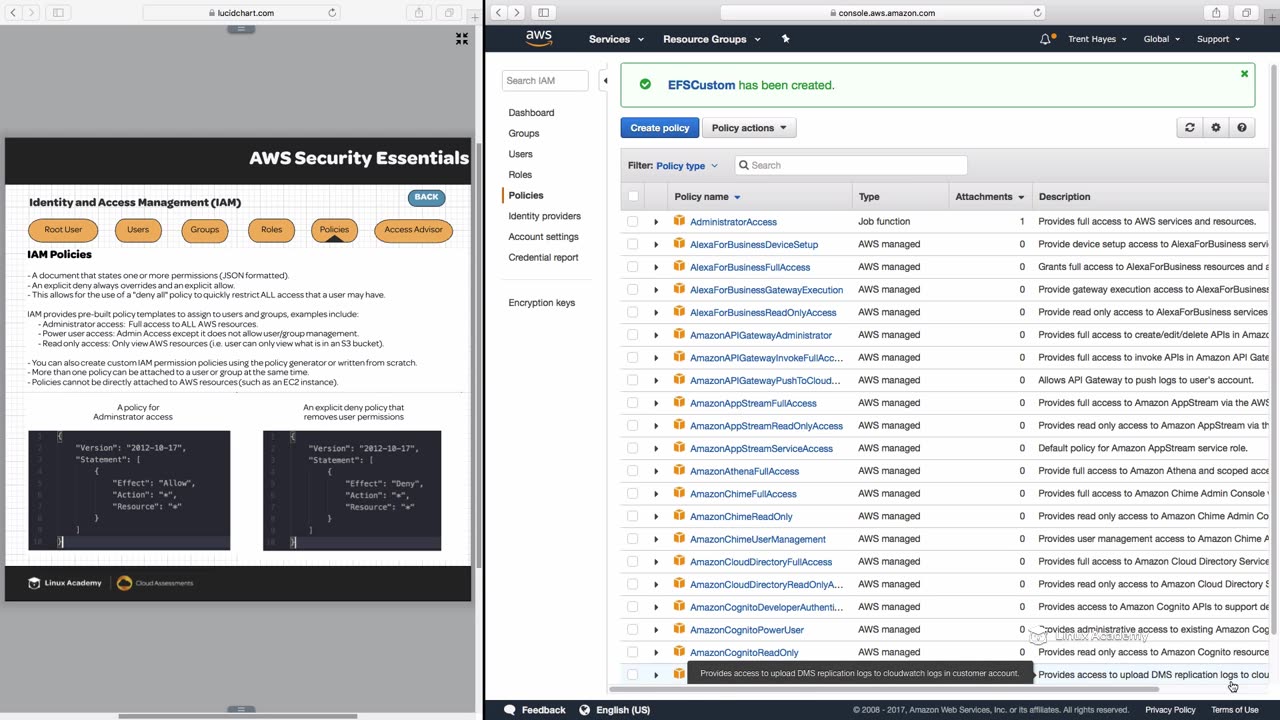1280x720 pixels.
Task: Click the refresh policies icon button
Action: pos(1189,128)
